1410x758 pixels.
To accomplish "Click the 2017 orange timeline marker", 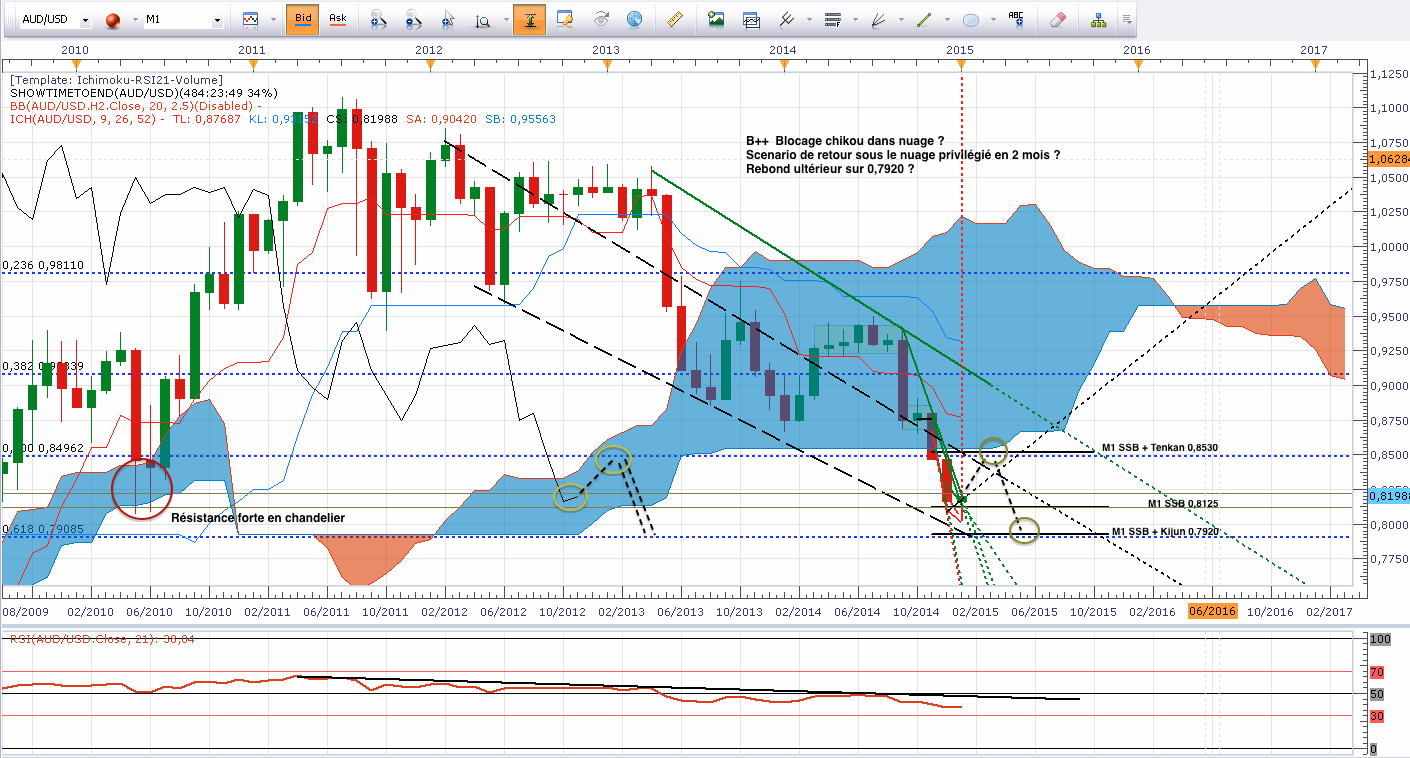I will 1314,64.
